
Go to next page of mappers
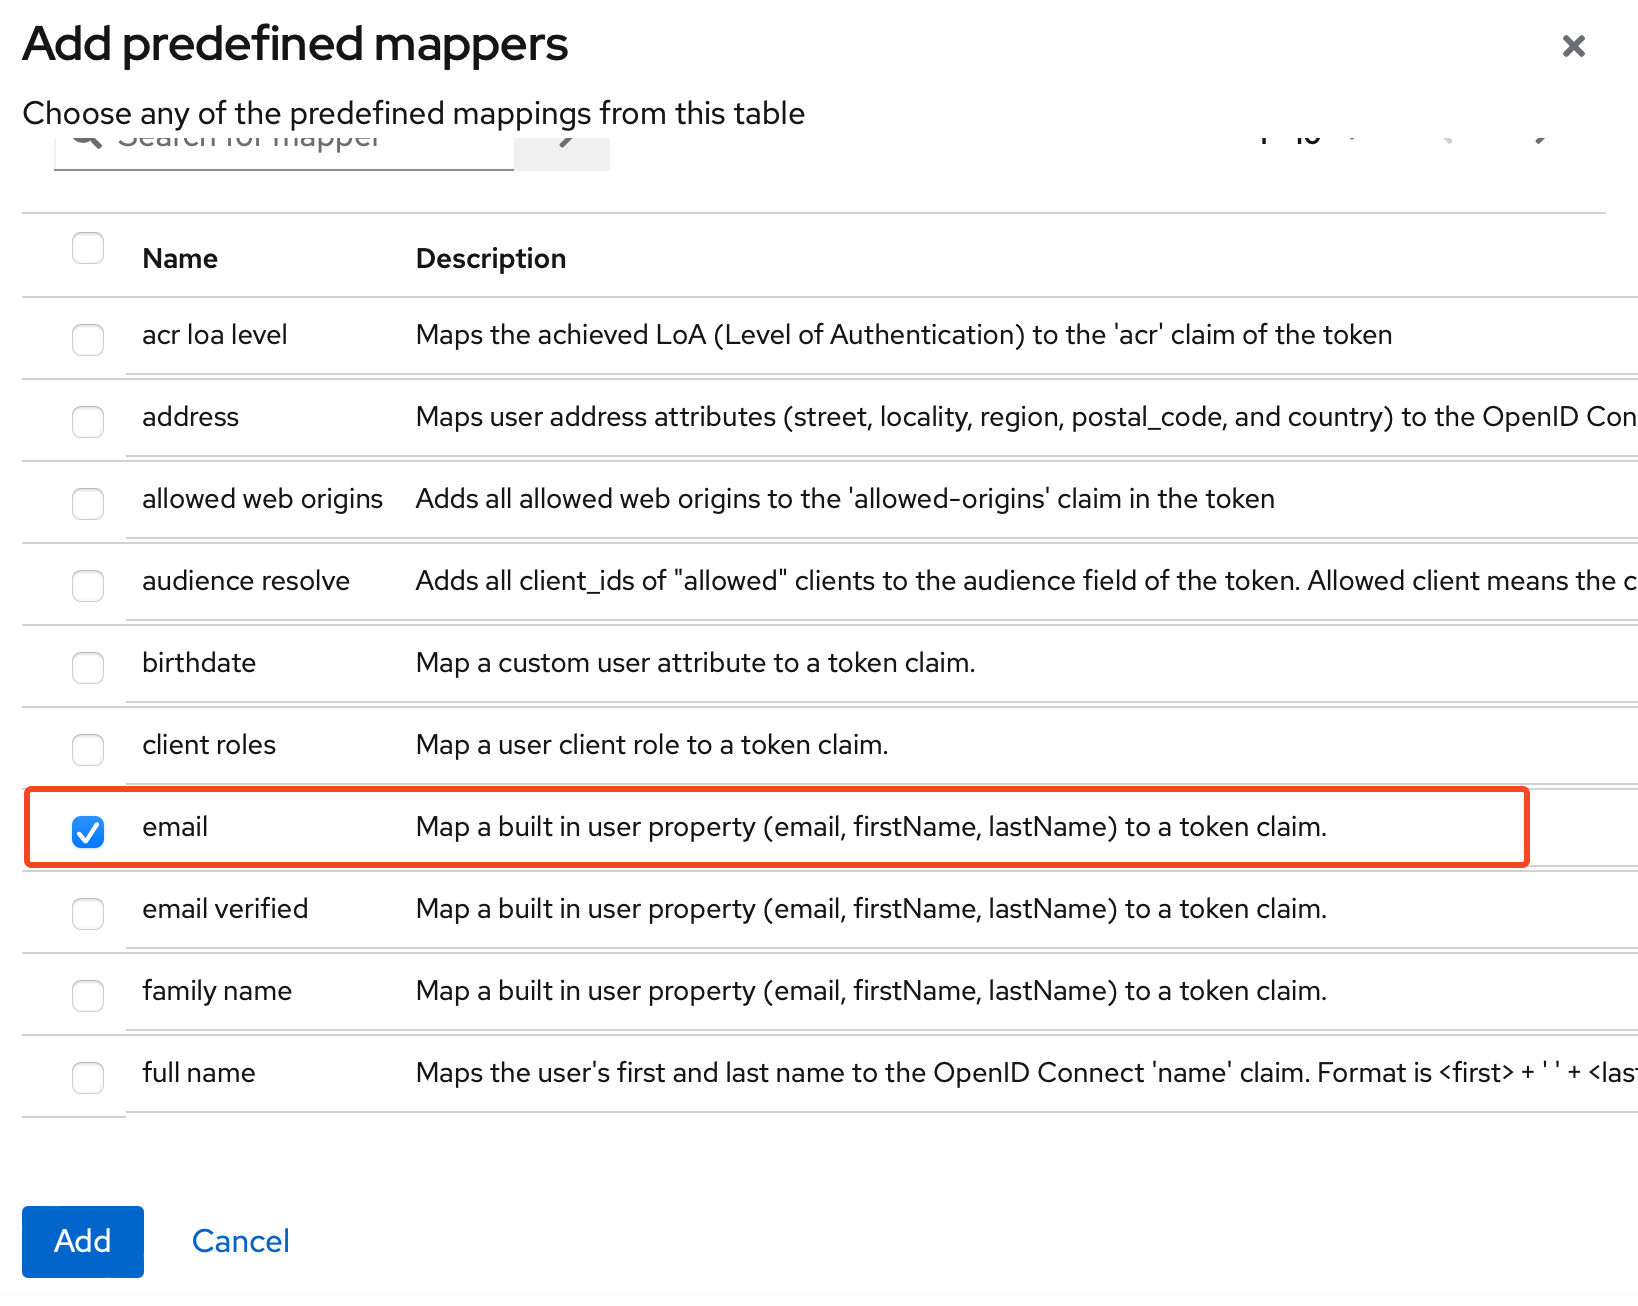pos(1540,142)
